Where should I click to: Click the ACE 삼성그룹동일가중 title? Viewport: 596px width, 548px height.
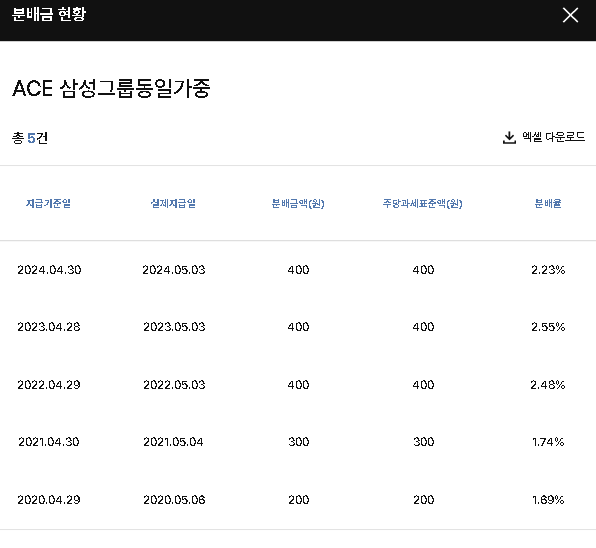pyautogui.click(x=111, y=89)
